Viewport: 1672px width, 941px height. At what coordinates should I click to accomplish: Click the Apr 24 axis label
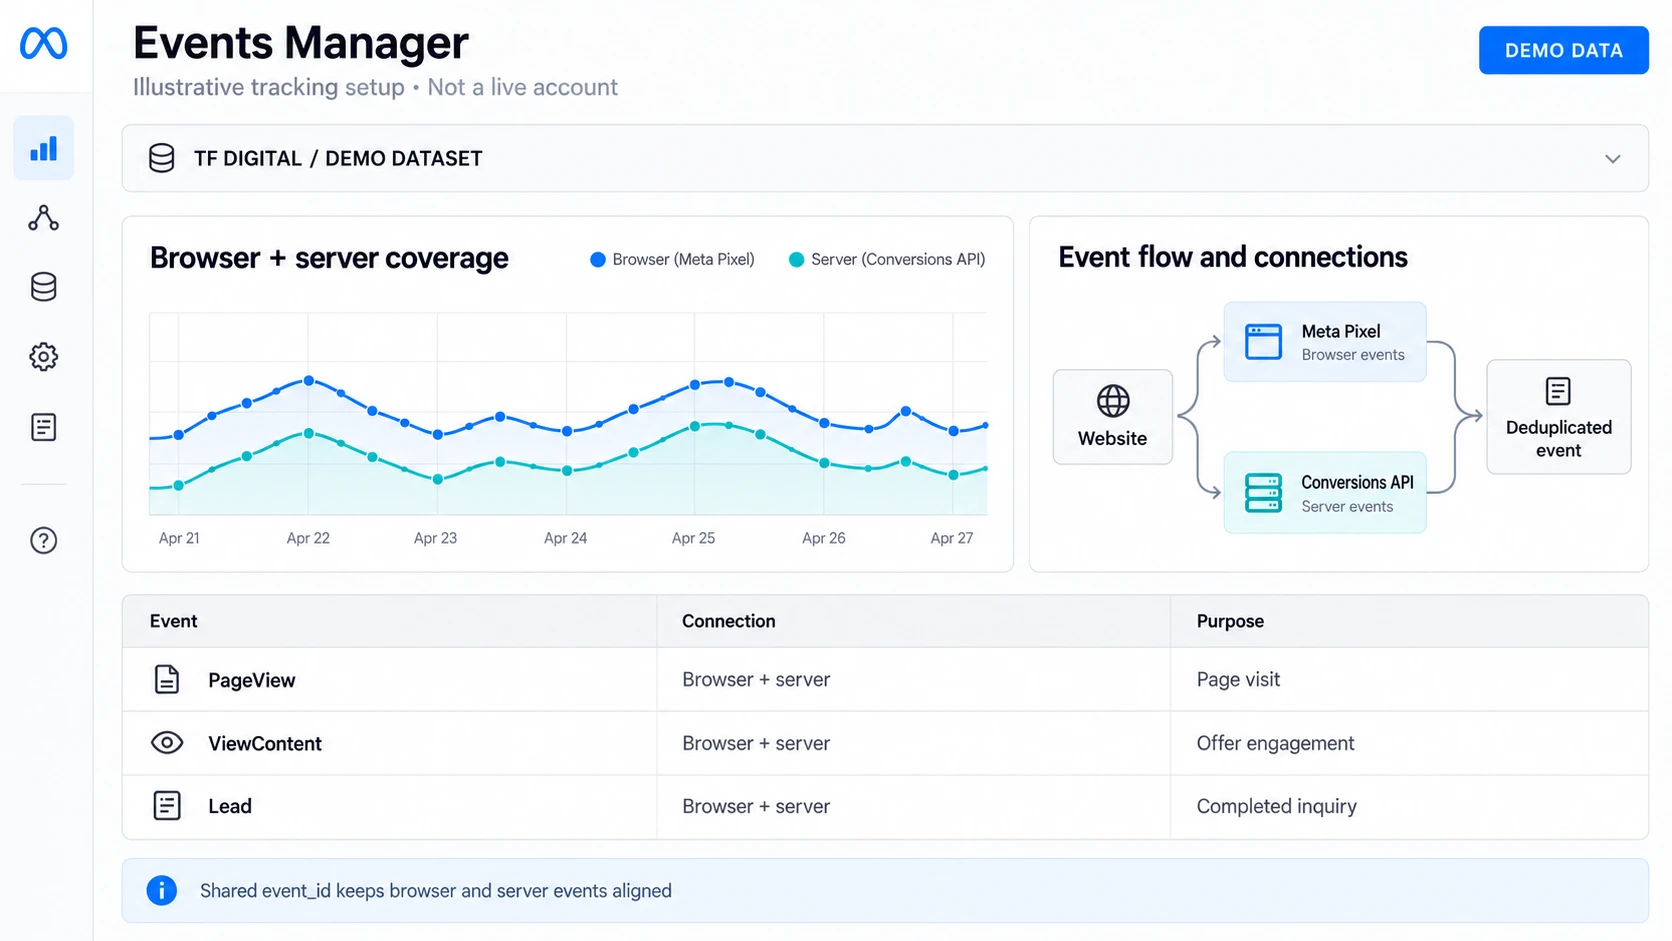pos(565,538)
